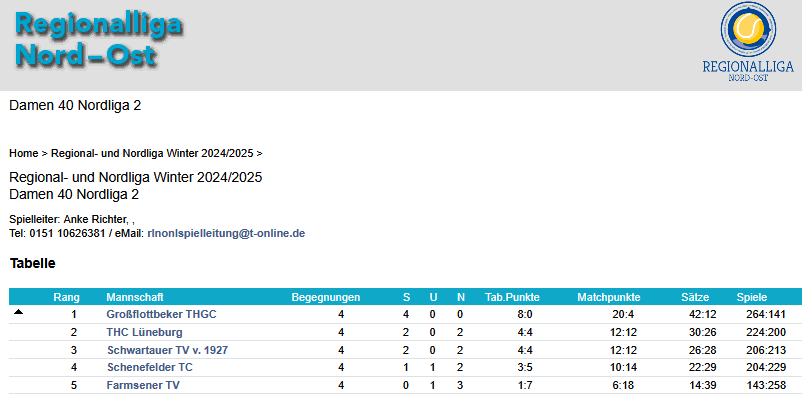This screenshot has height=407, width=802.
Task: Click the Tabelle section heading
Action: (32, 264)
